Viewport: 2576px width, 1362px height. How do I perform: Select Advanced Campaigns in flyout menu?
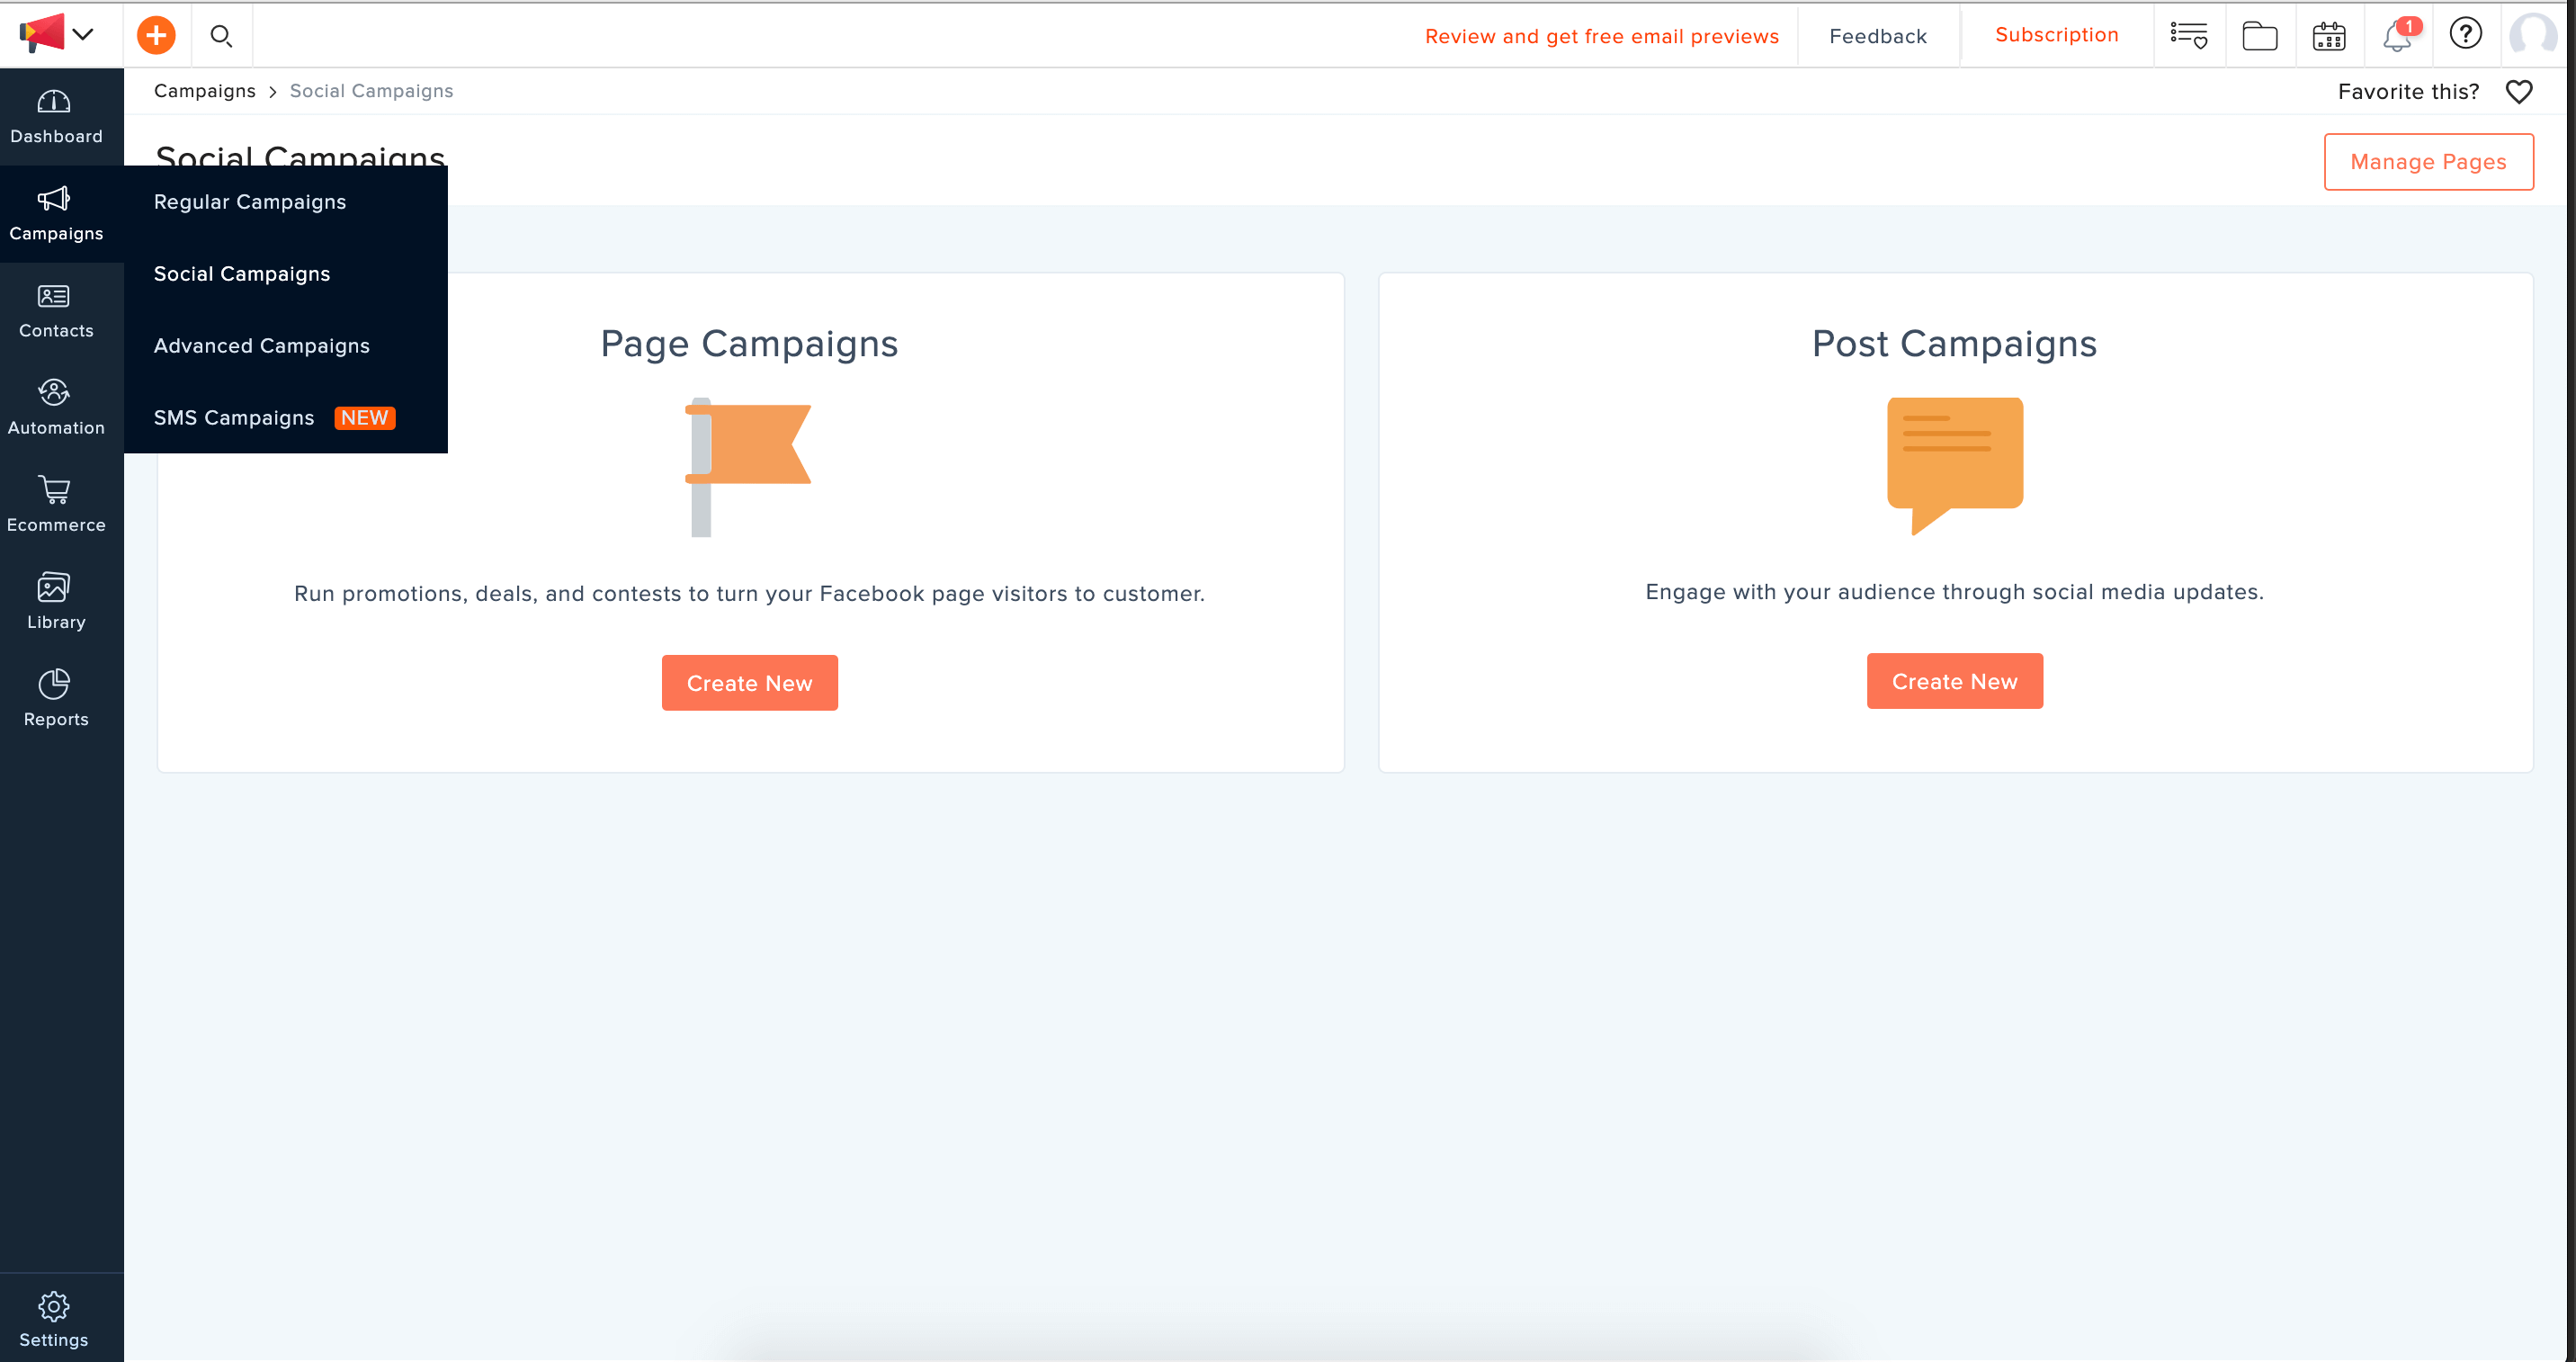[262, 346]
